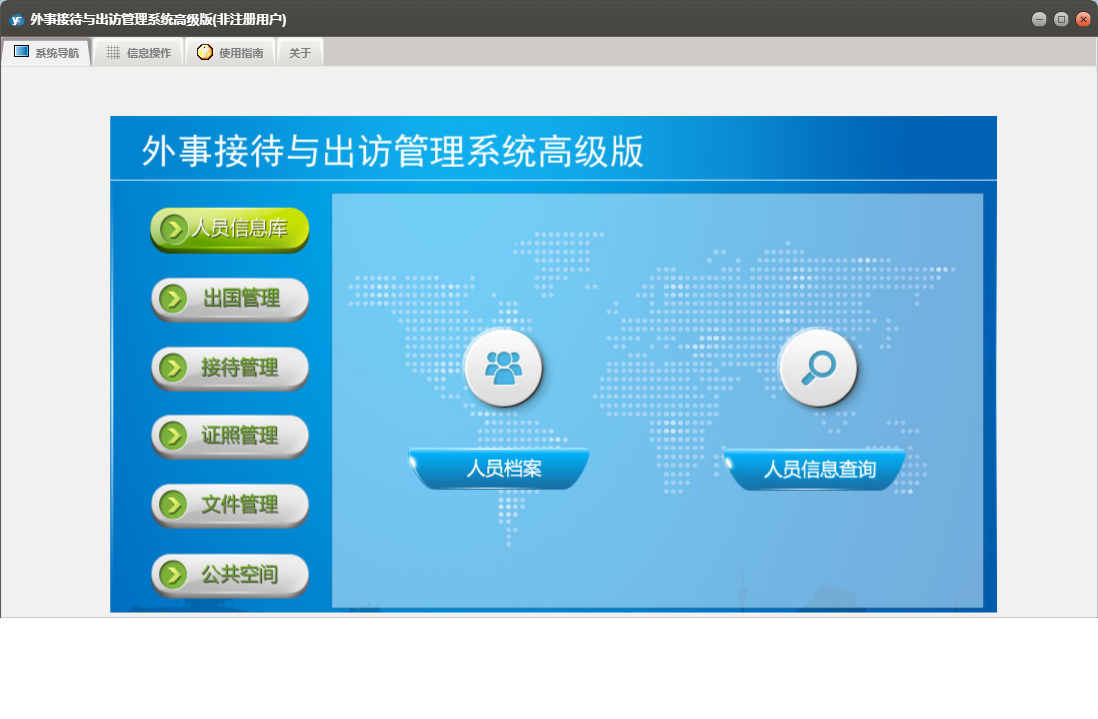Click the application logo in the title bar
The image size is (1098, 719).
click(x=16, y=19)
